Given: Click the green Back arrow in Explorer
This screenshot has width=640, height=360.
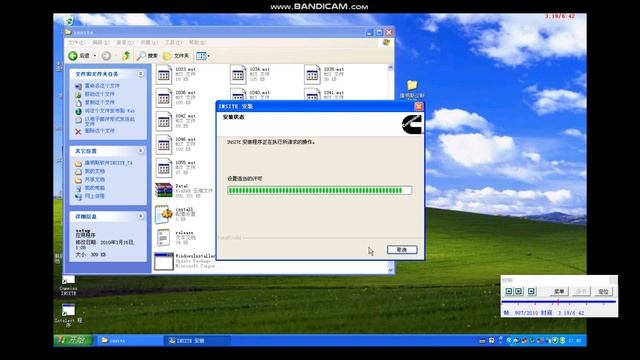Looking at the screenshot, I should 73,56.
